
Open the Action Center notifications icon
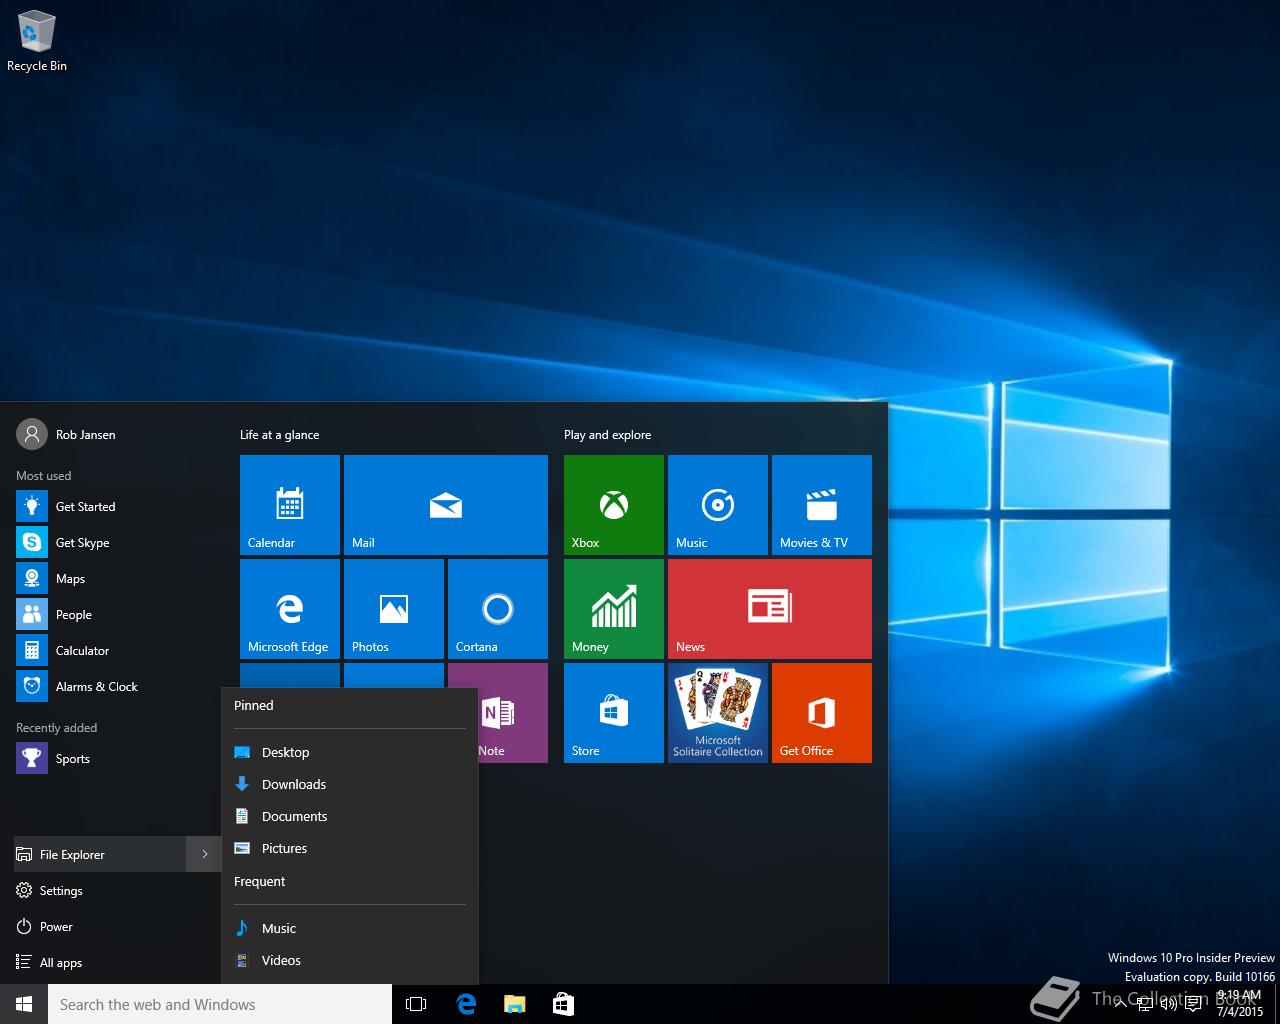1193,1004
